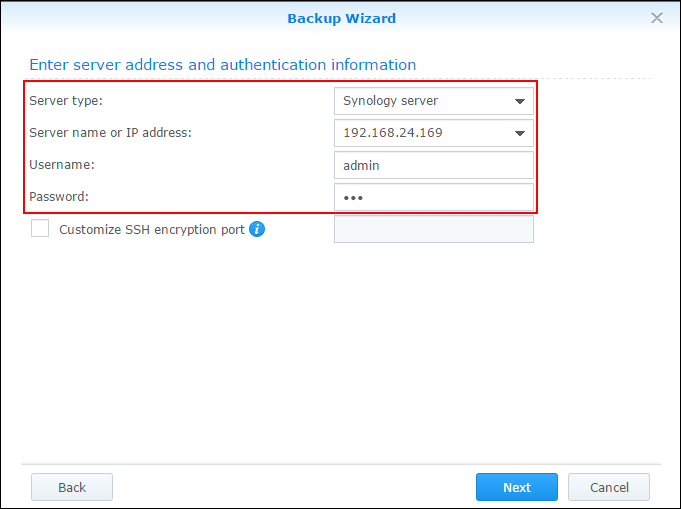Click the info icon beside SSH encryption port
This screenshot has width=681, height=509.
[257, 229]
